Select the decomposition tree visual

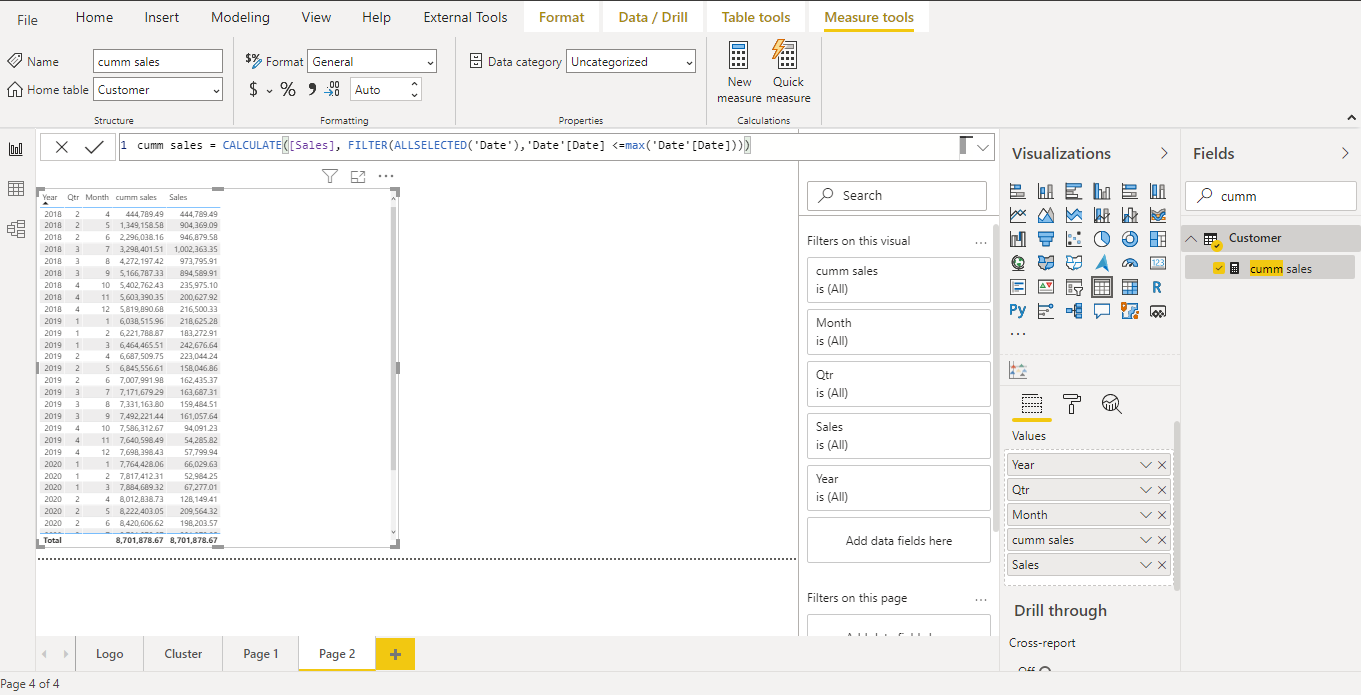pyautogui.click(x=1073, y=311)
